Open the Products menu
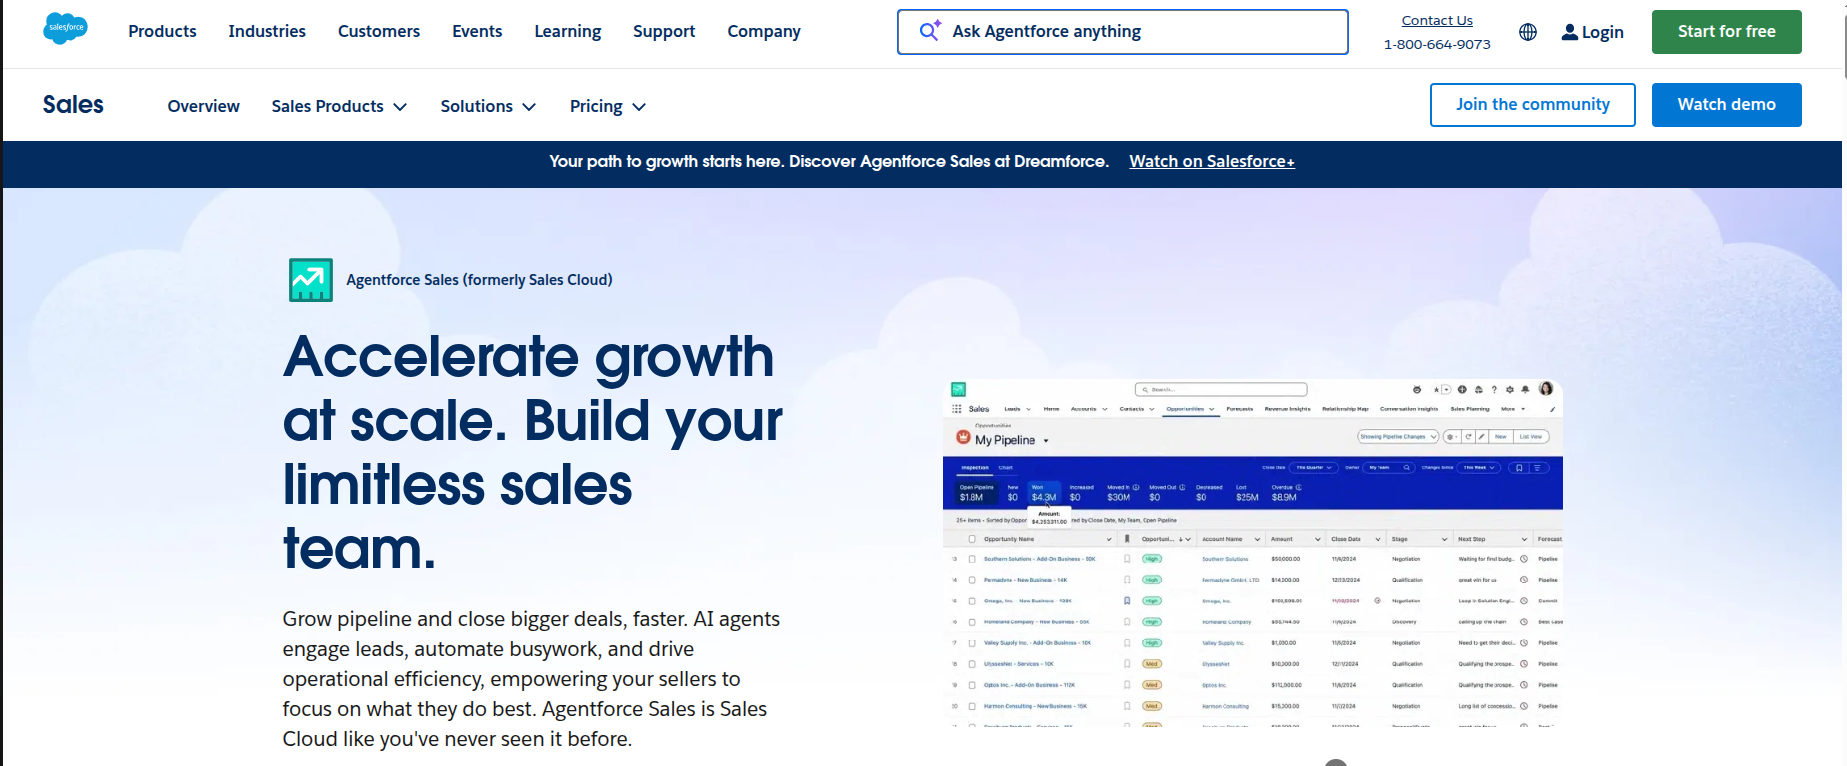1847x766 pixels. coord(162,31)
